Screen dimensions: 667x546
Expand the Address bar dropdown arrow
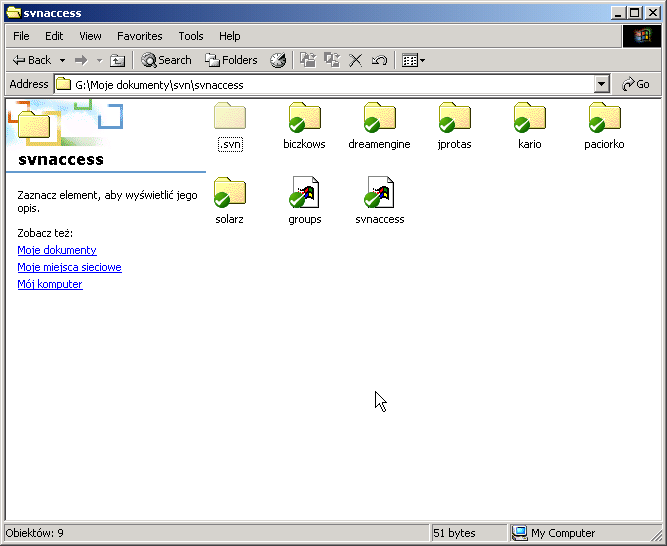point(601,84)
